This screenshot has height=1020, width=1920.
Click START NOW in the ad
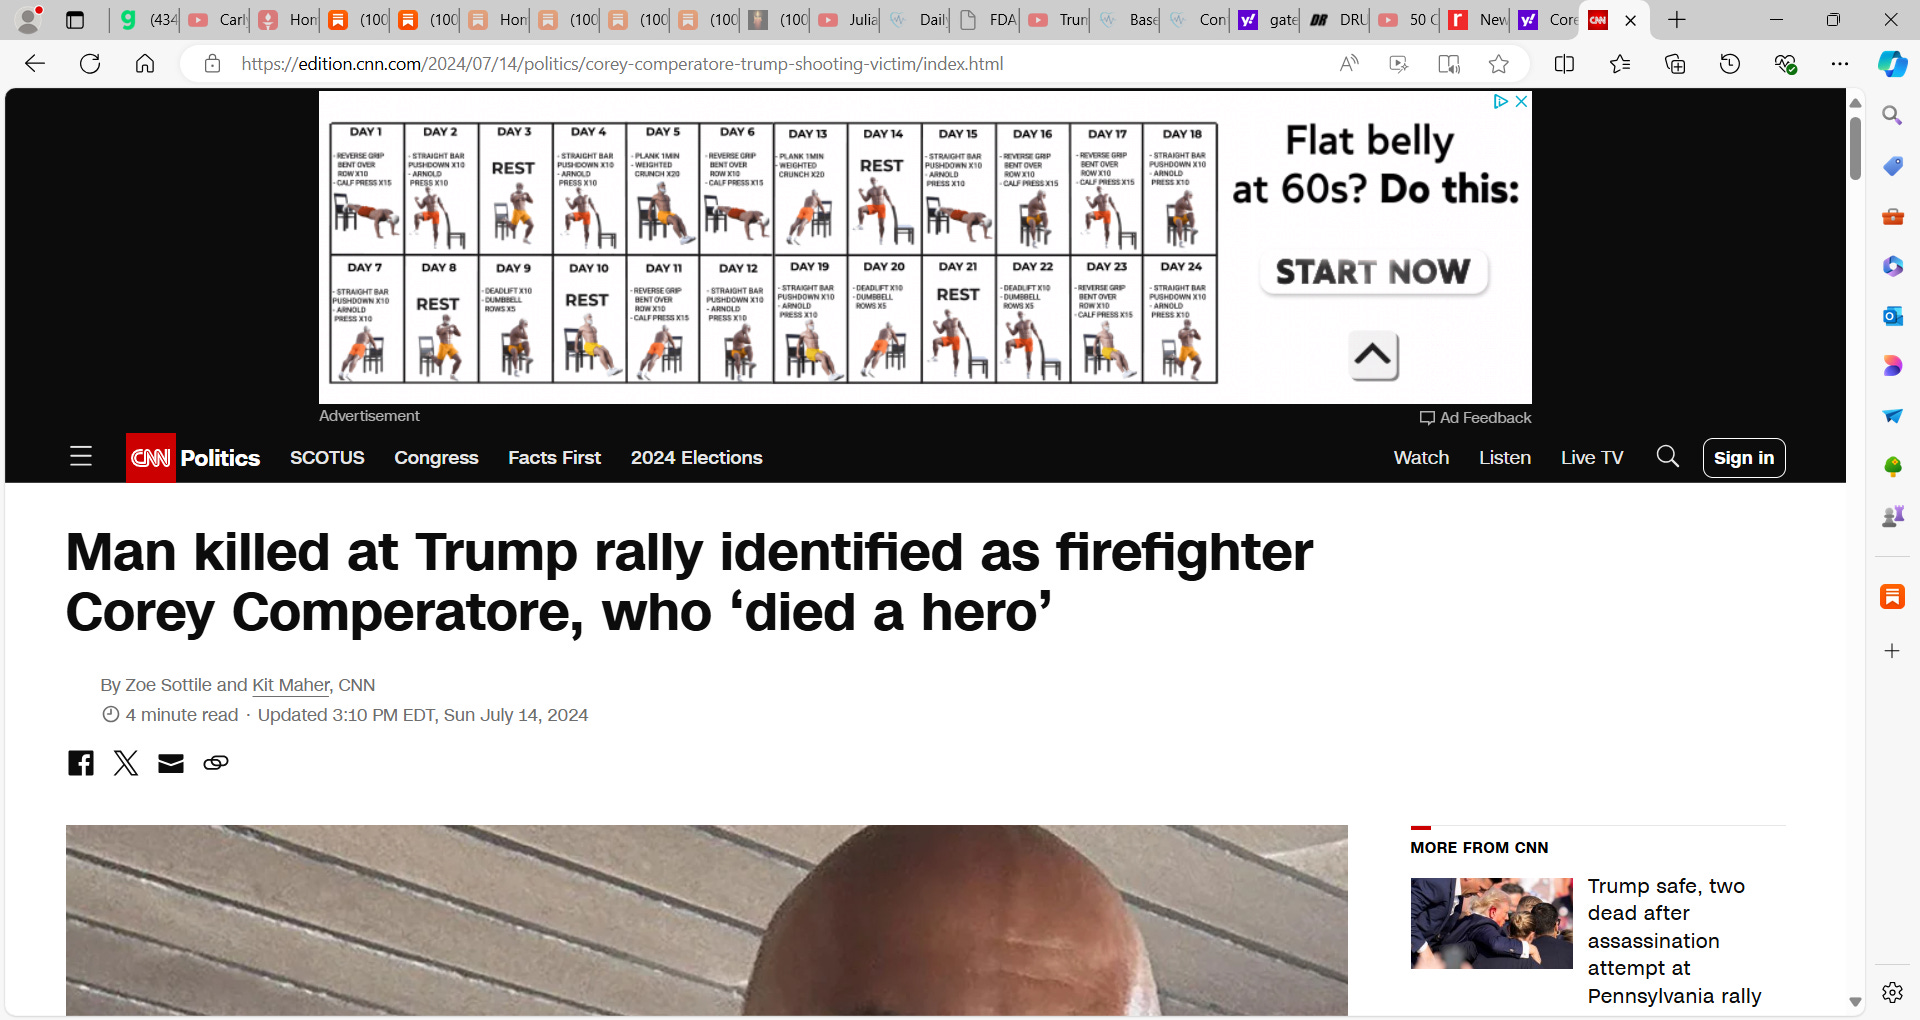point(1373,272)
